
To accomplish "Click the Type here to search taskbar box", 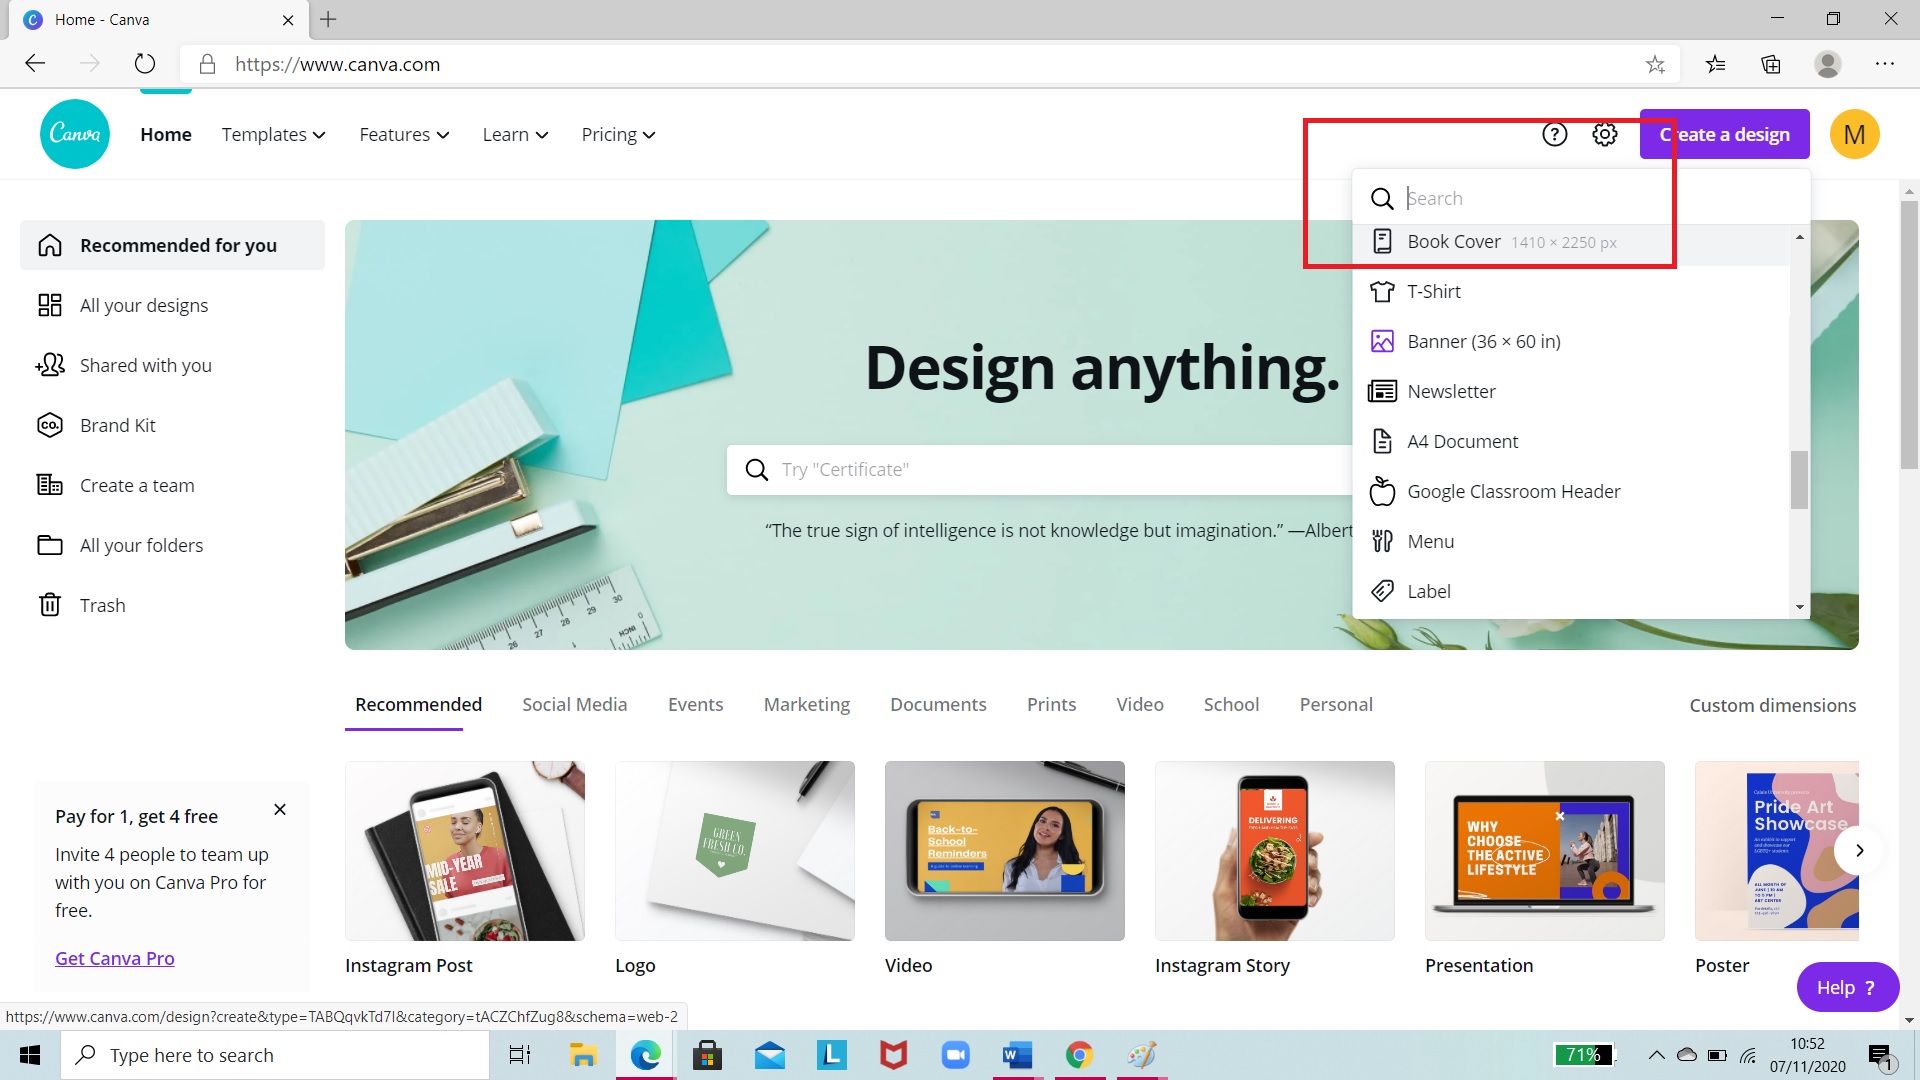I will point(275,1055).
